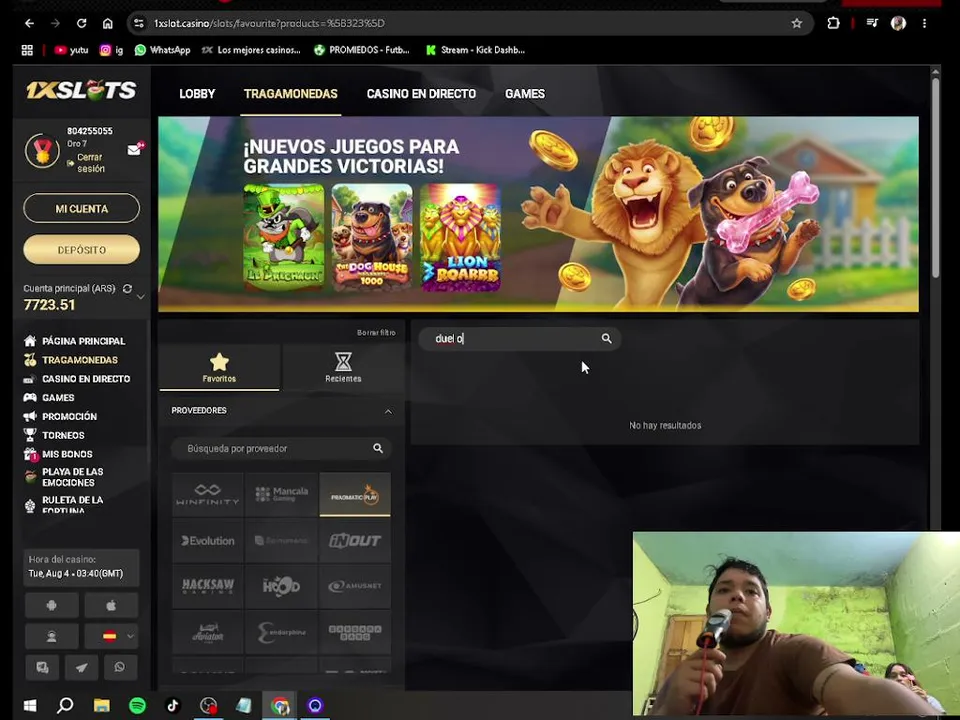Viewport: 960px width, 720px height.
Task: Open the browser home page icon
Action: (108, 23)
